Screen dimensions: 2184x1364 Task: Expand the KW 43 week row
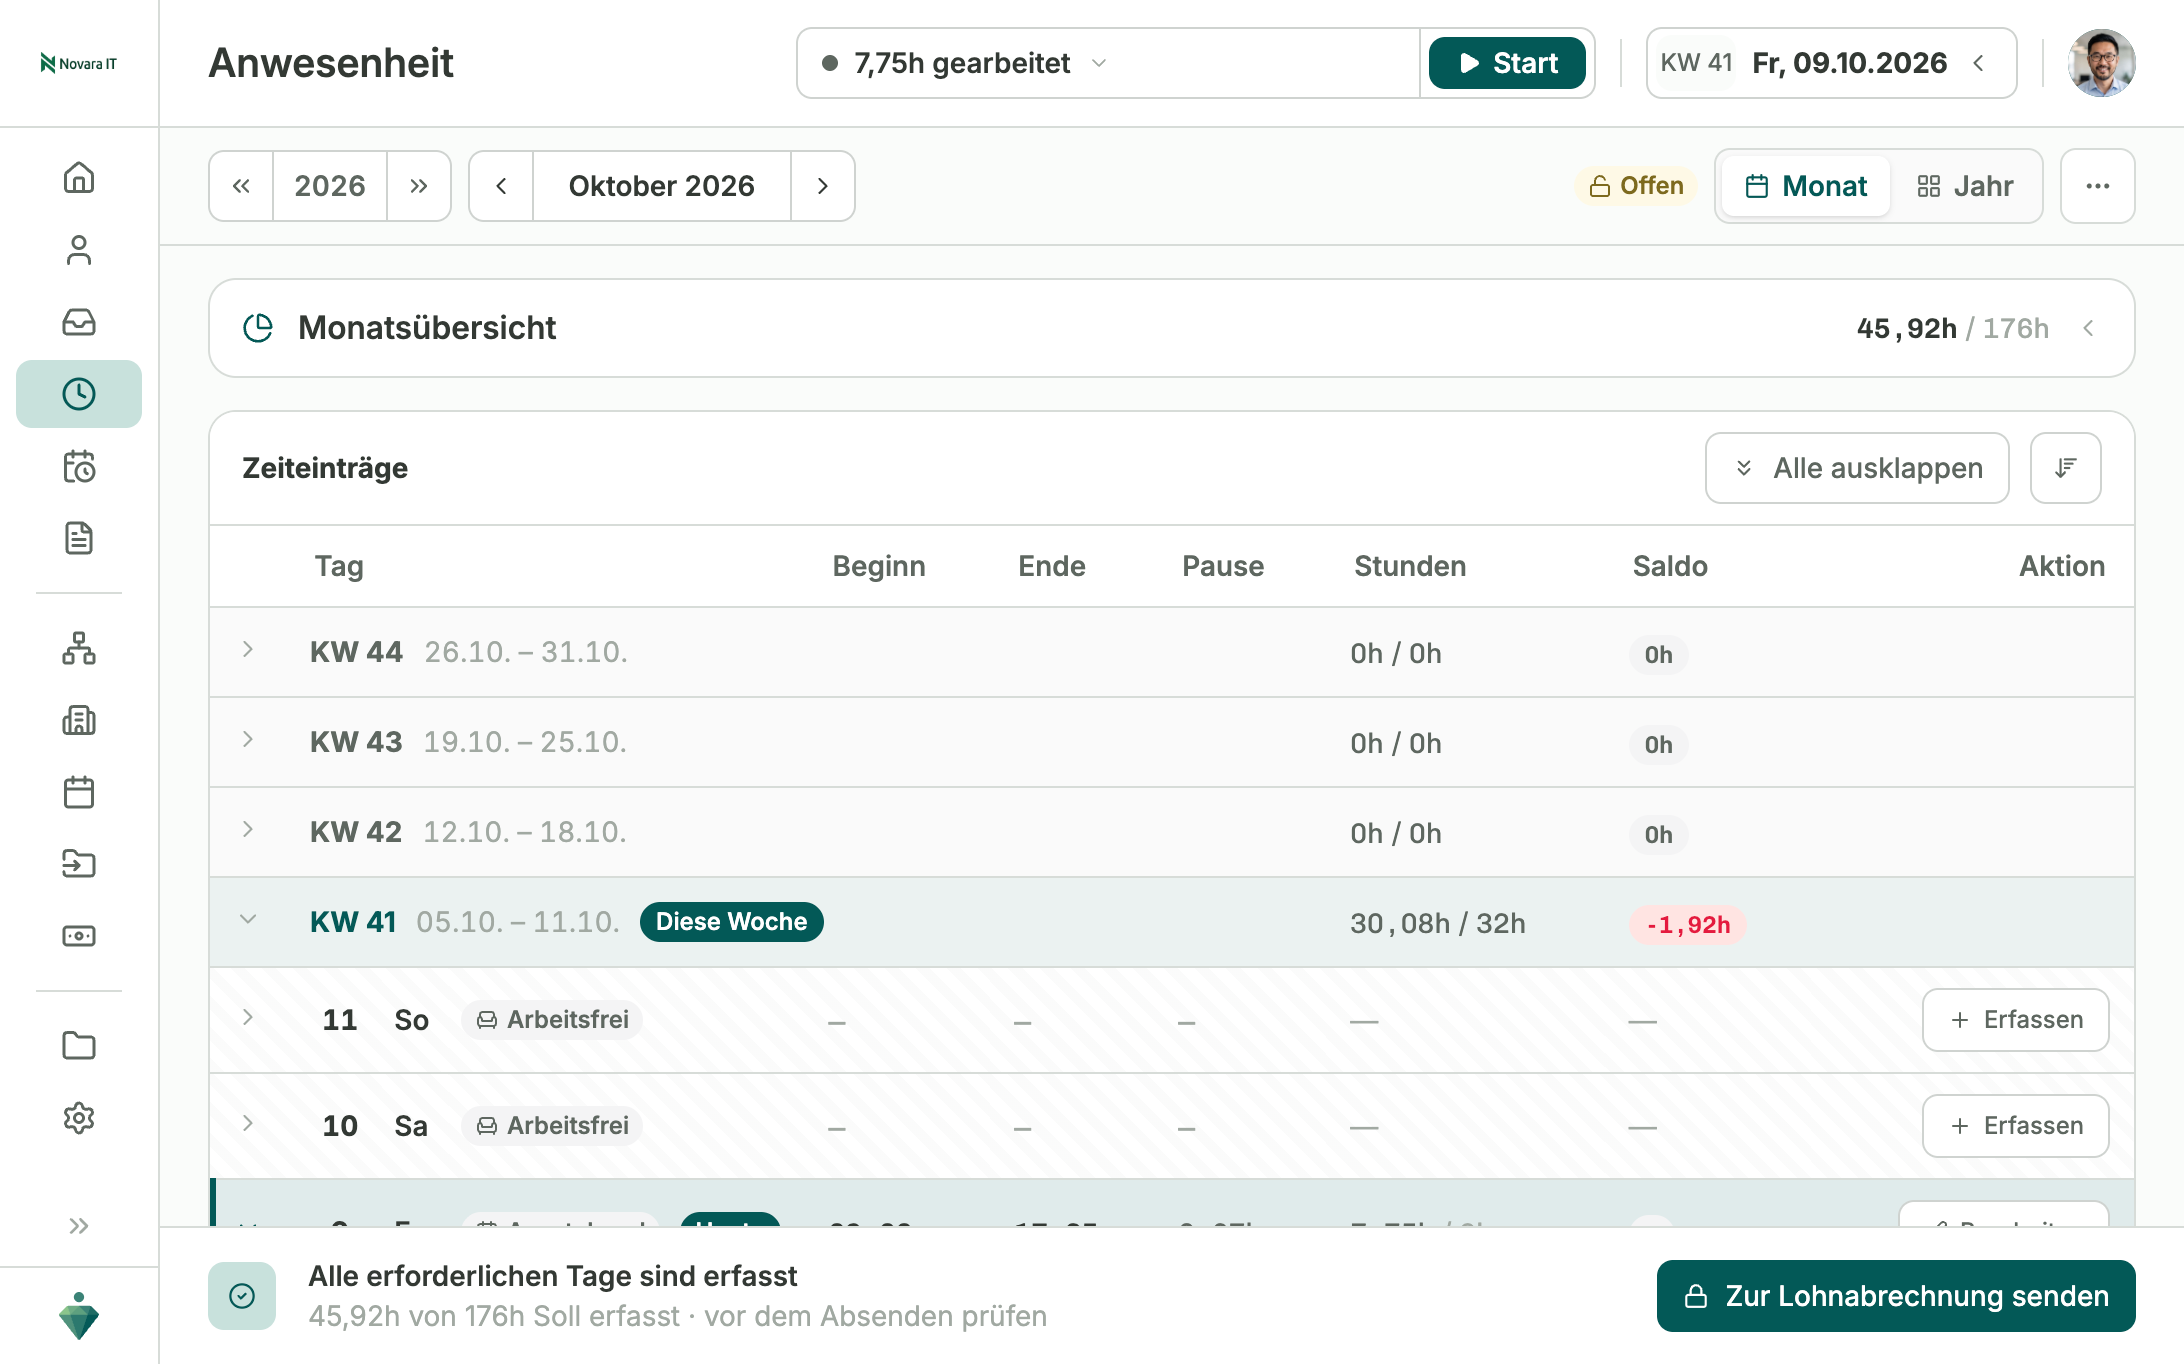[248, 740]
